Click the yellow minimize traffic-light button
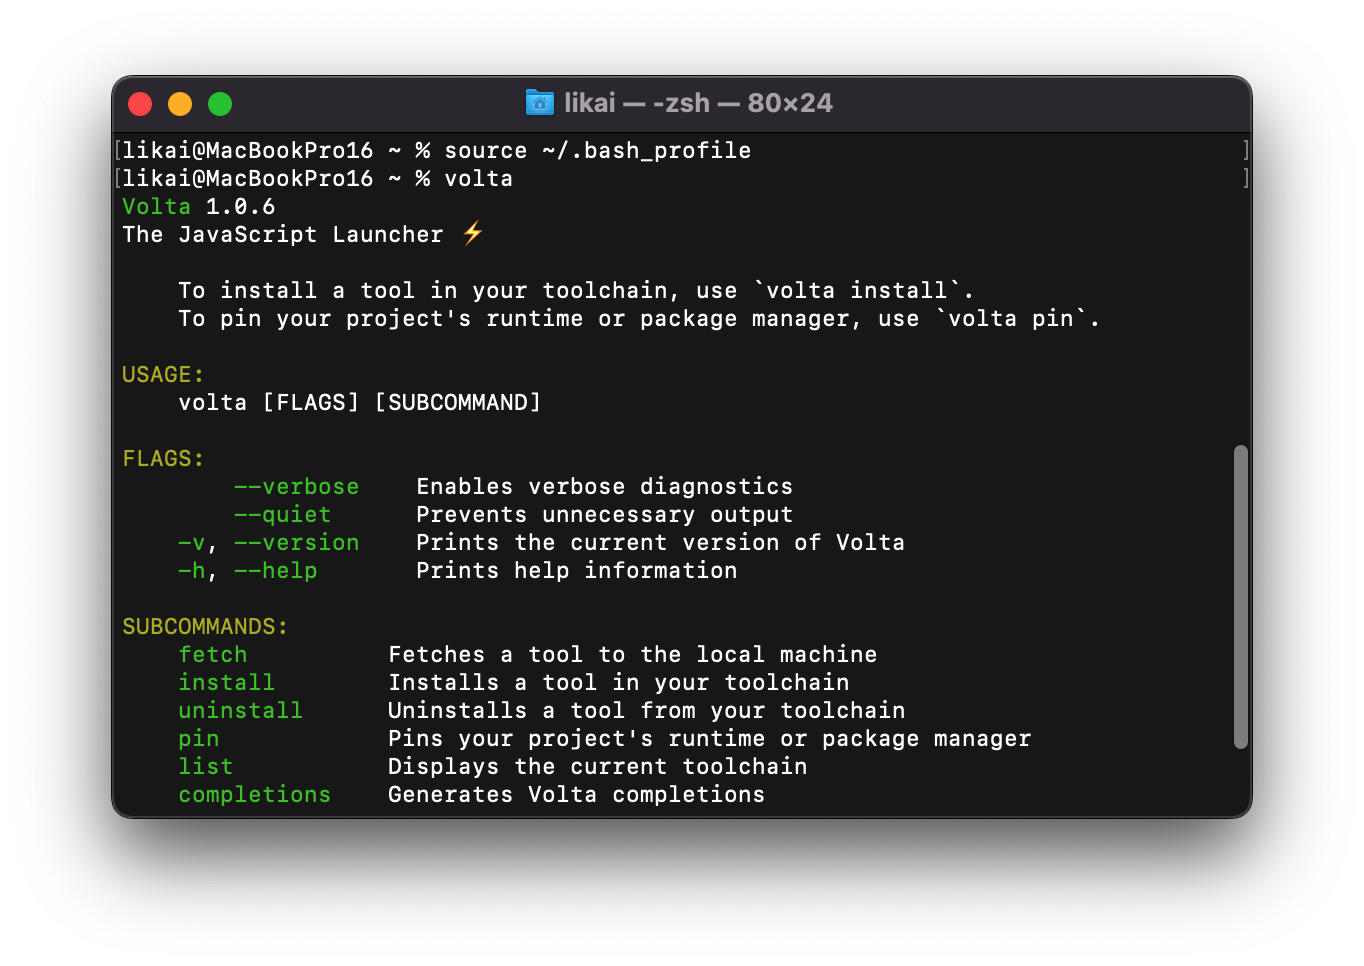 tap(180, 103)
